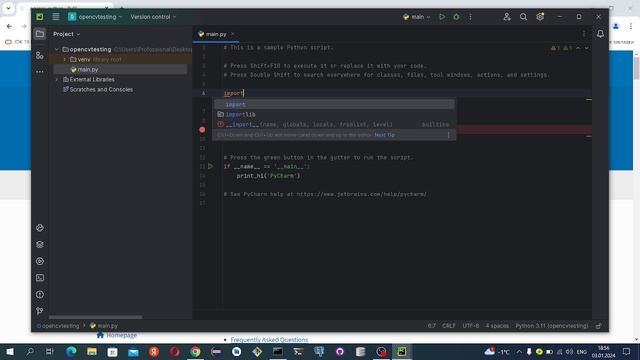Click opencvtesting breadcrumb in status bar
The image size is (640, 360).
(58, 326)
